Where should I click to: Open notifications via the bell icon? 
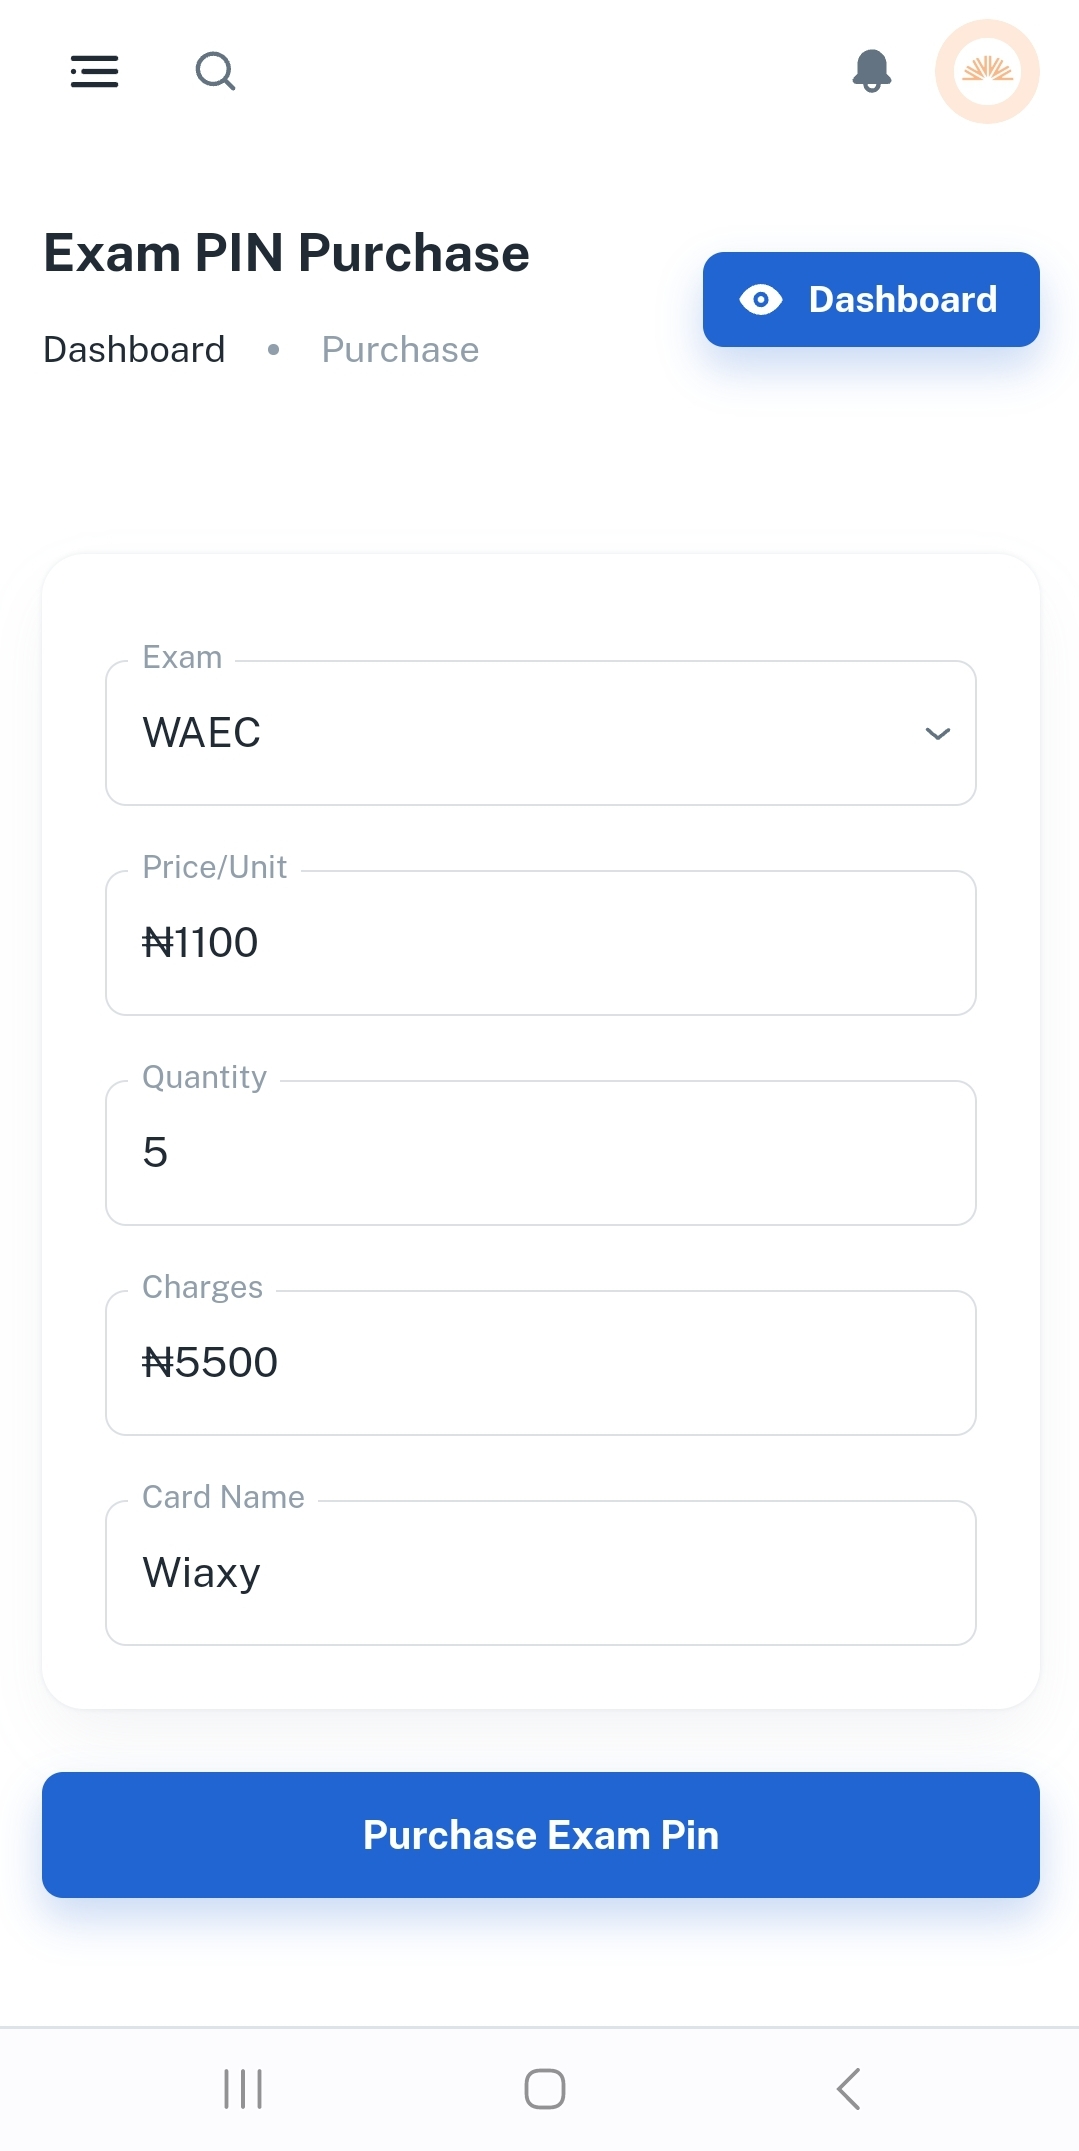click(x=872, y=71)
